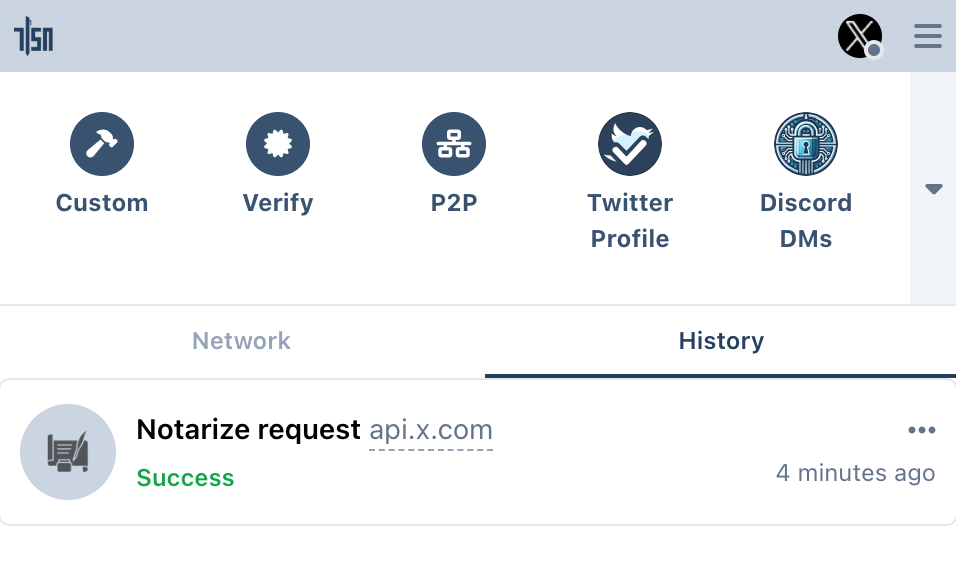The height and width of the screenshot is (564, 956).
Task: Click the Notarize request document icon
Action: (x=68, y=452)
